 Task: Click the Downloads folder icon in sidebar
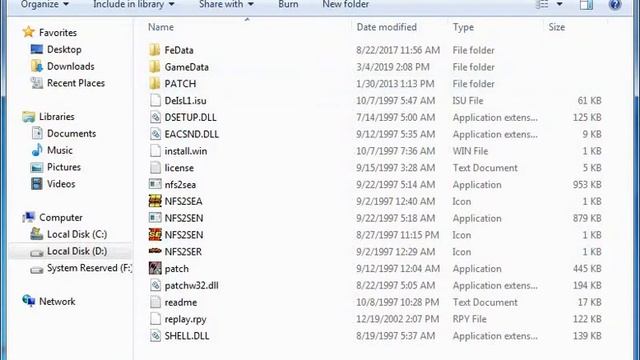[x=37, y=66]
